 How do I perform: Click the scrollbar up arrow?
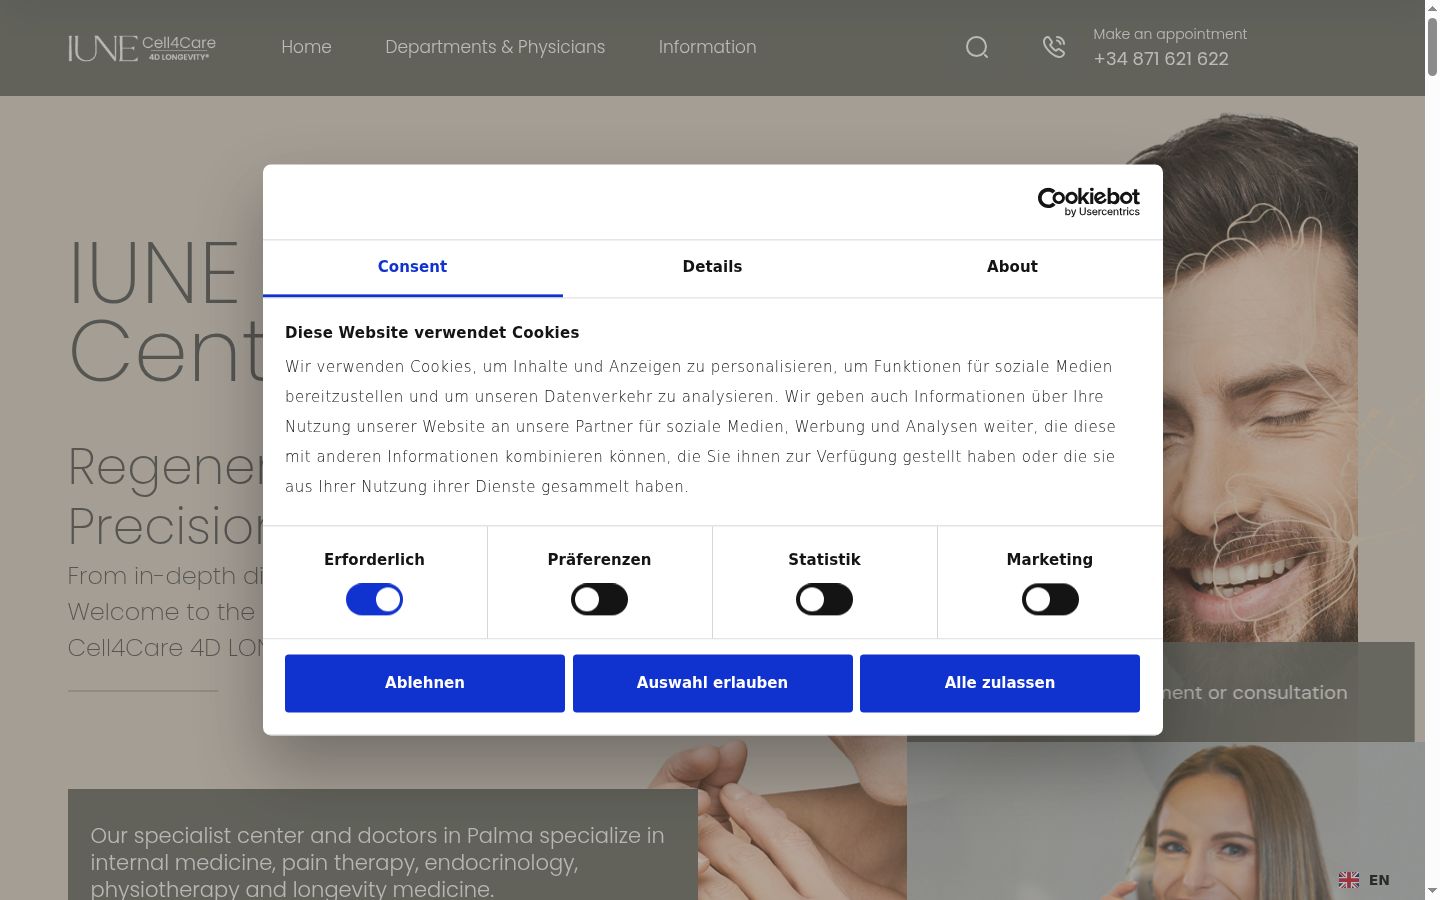tap(1432, 8)
